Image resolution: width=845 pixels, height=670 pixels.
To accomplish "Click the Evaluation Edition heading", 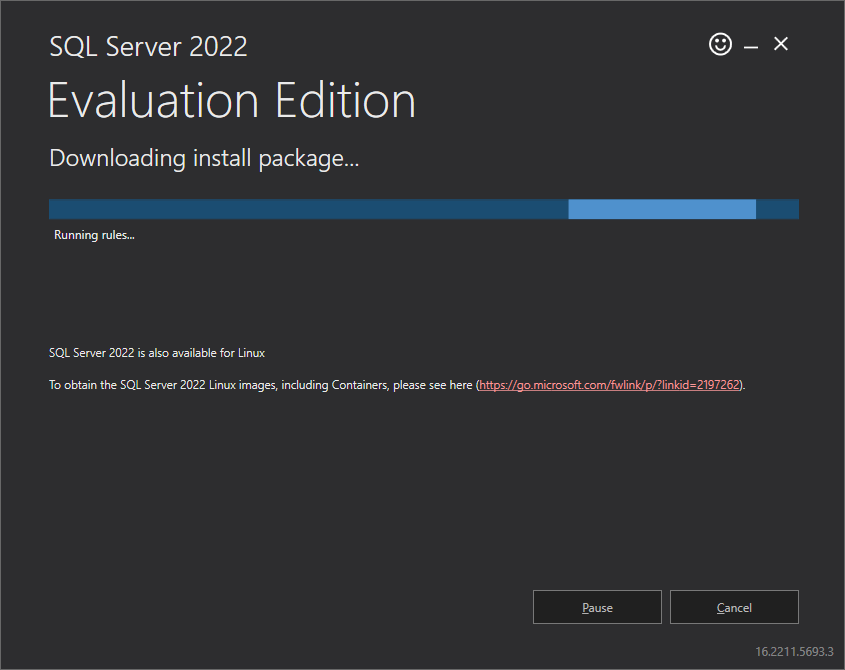I will point(231,100).
